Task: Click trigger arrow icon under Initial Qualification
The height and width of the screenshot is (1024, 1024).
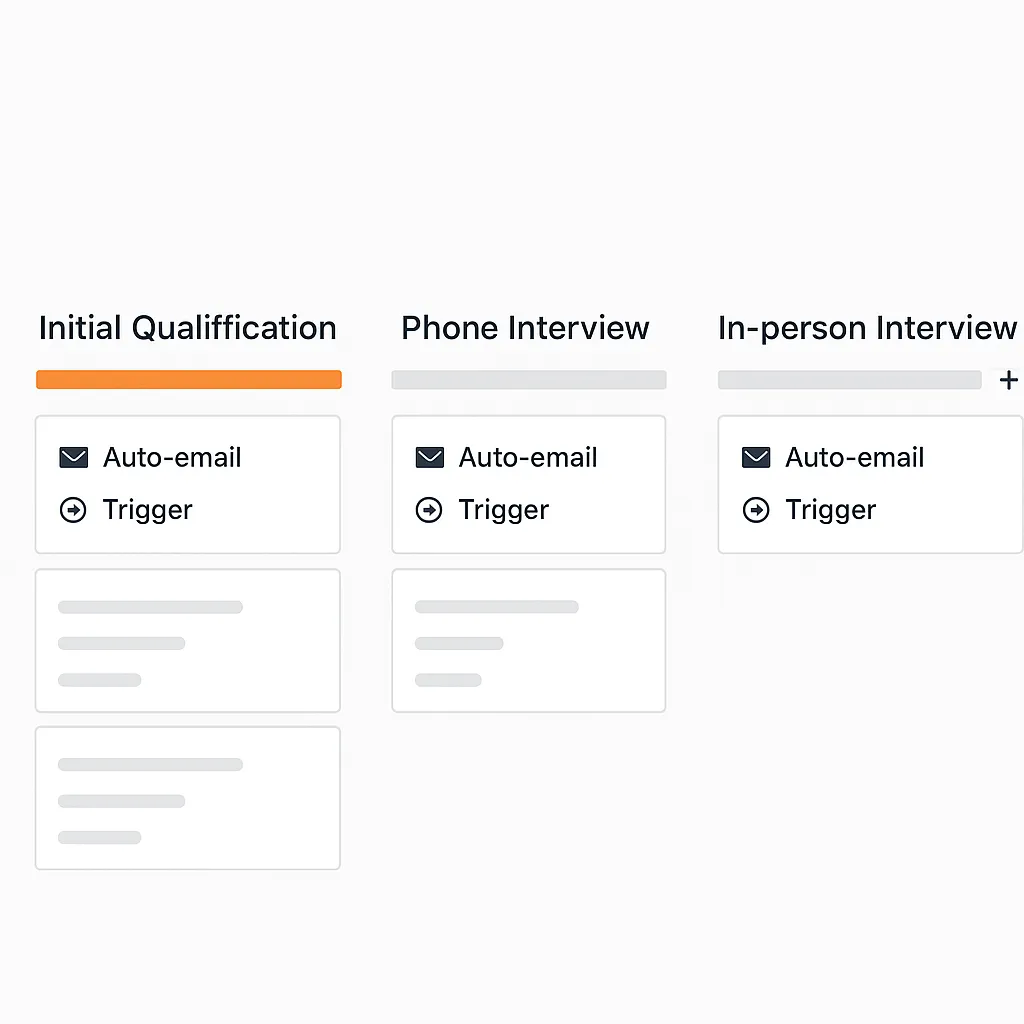Action: (x=73, y=510)
